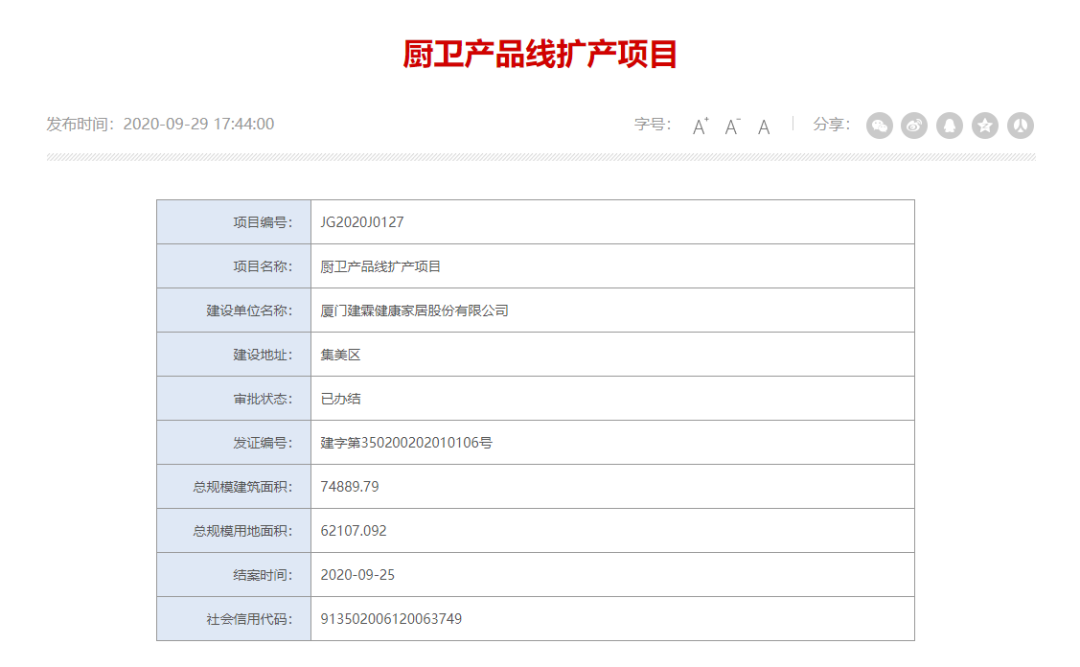Select social credit code 913502006120063749

(391, 619)
